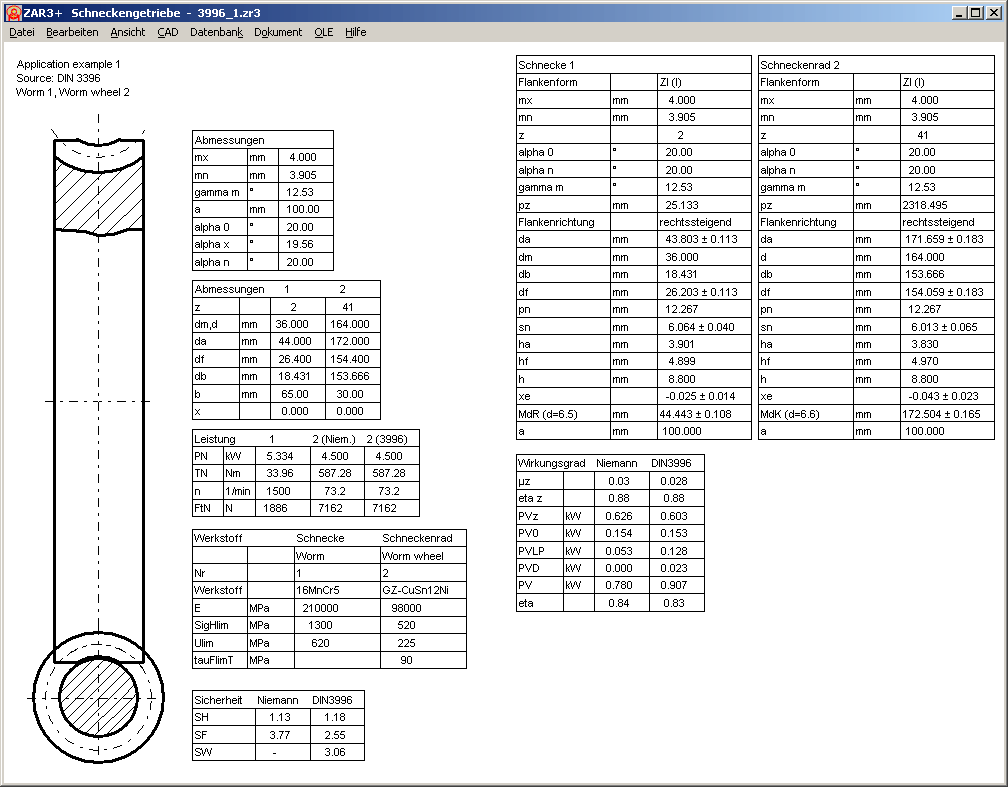Select the Schneckenrad 2 table header

[x=800, y=65]
